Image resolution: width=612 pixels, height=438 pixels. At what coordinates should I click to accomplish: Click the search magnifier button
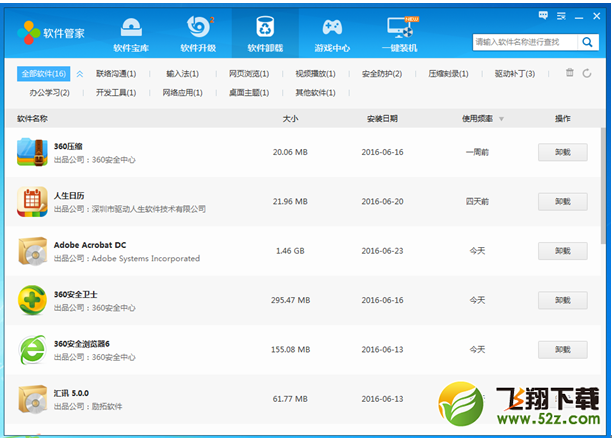click(x=587, y=42)
